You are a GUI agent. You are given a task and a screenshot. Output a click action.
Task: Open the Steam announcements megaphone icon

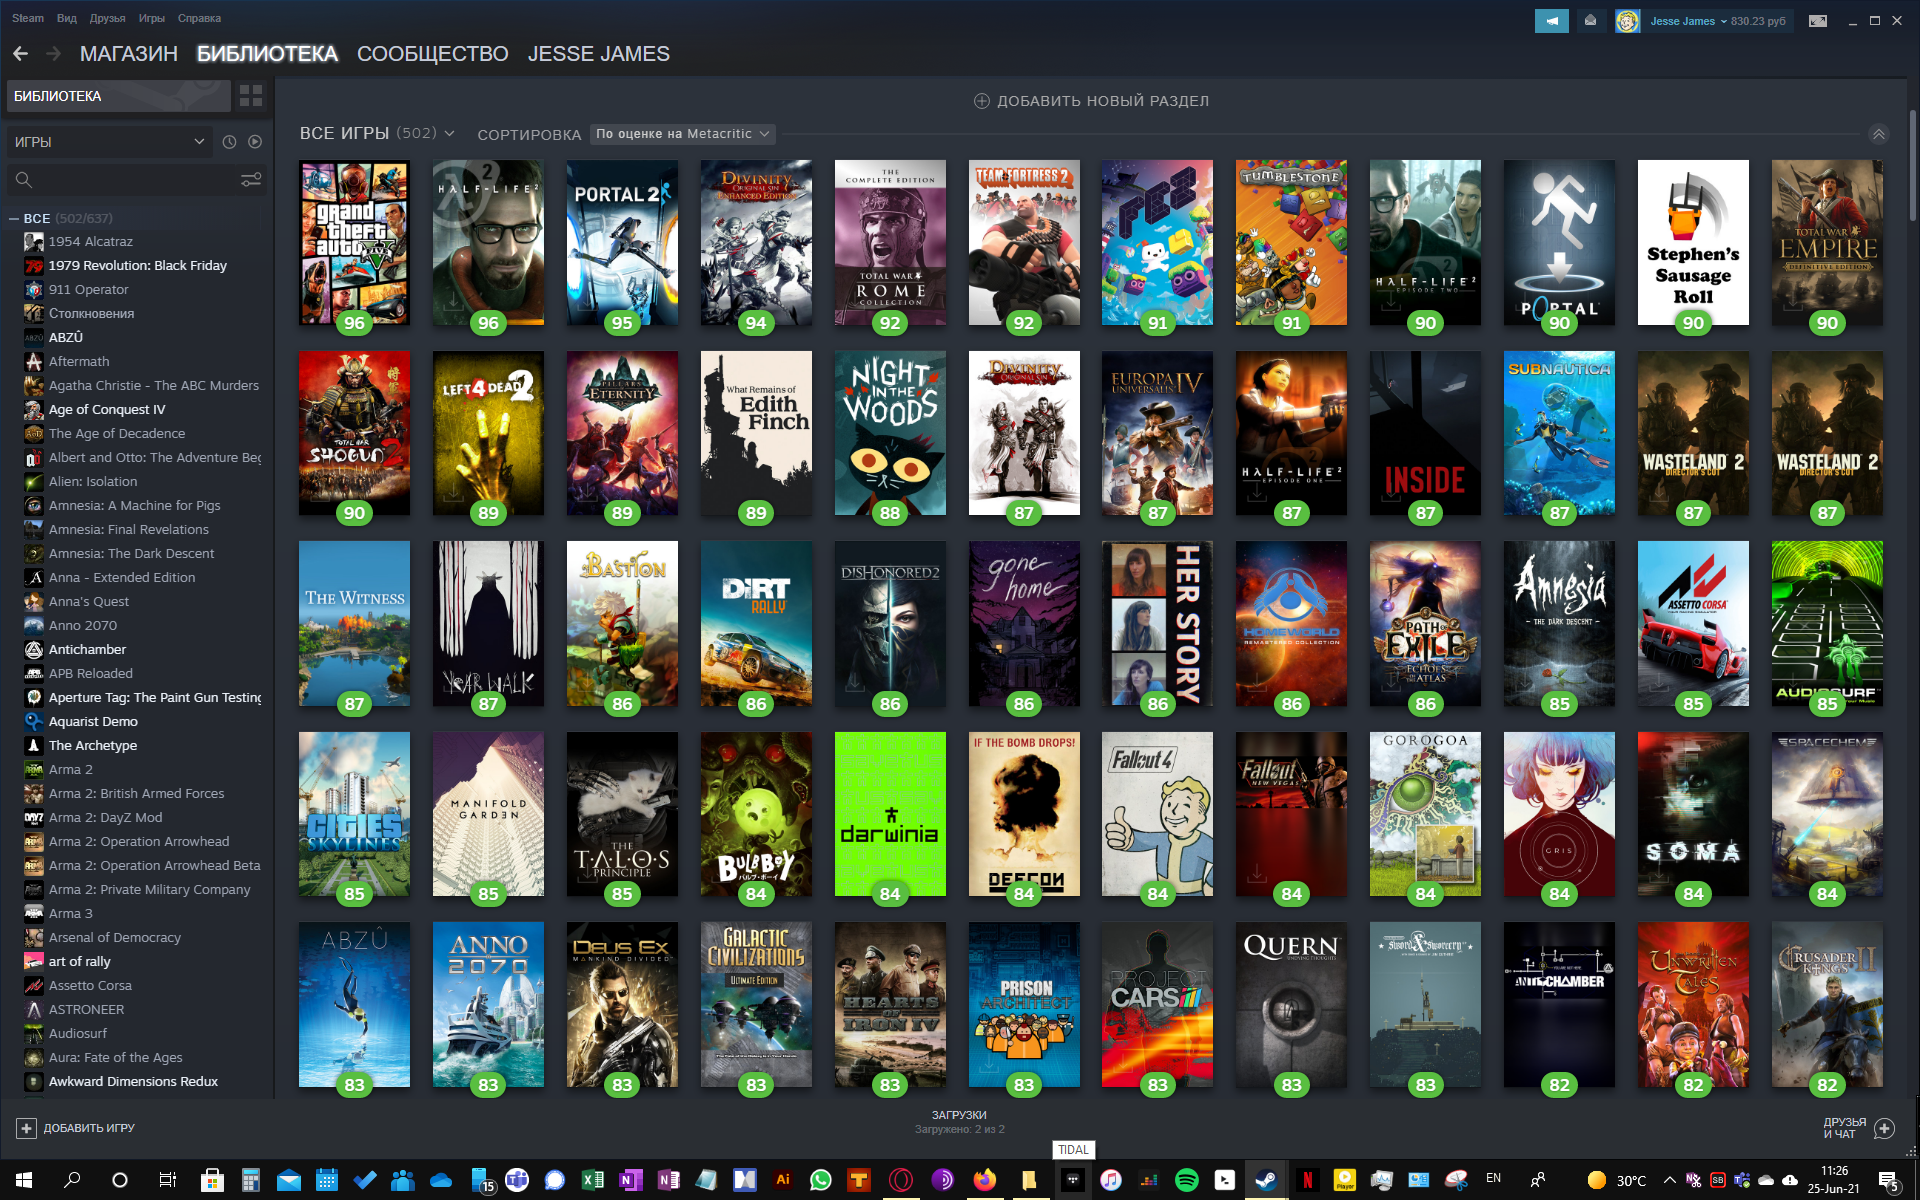point(1552,21)
